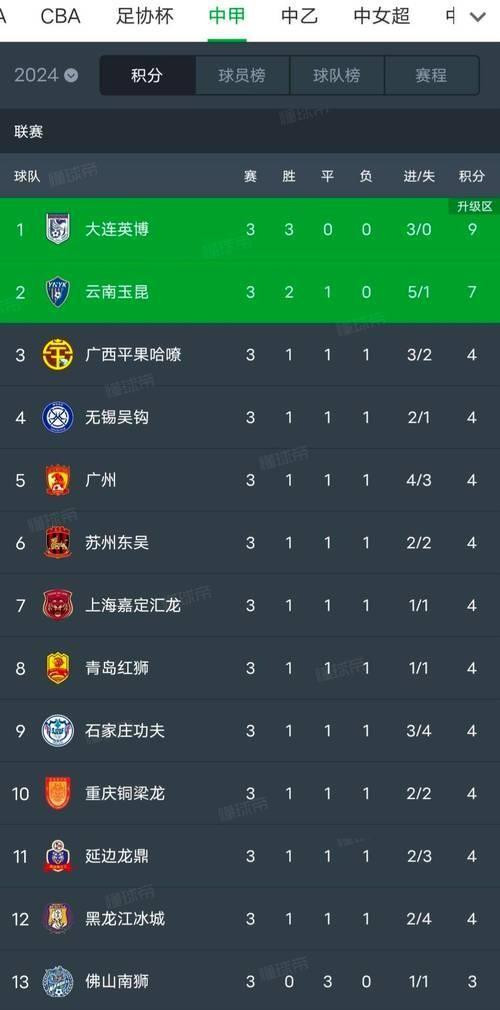This screenshot has width=500, height=1010.
Task: Switch to the 球员榜 segment
Action: [242, 75]
